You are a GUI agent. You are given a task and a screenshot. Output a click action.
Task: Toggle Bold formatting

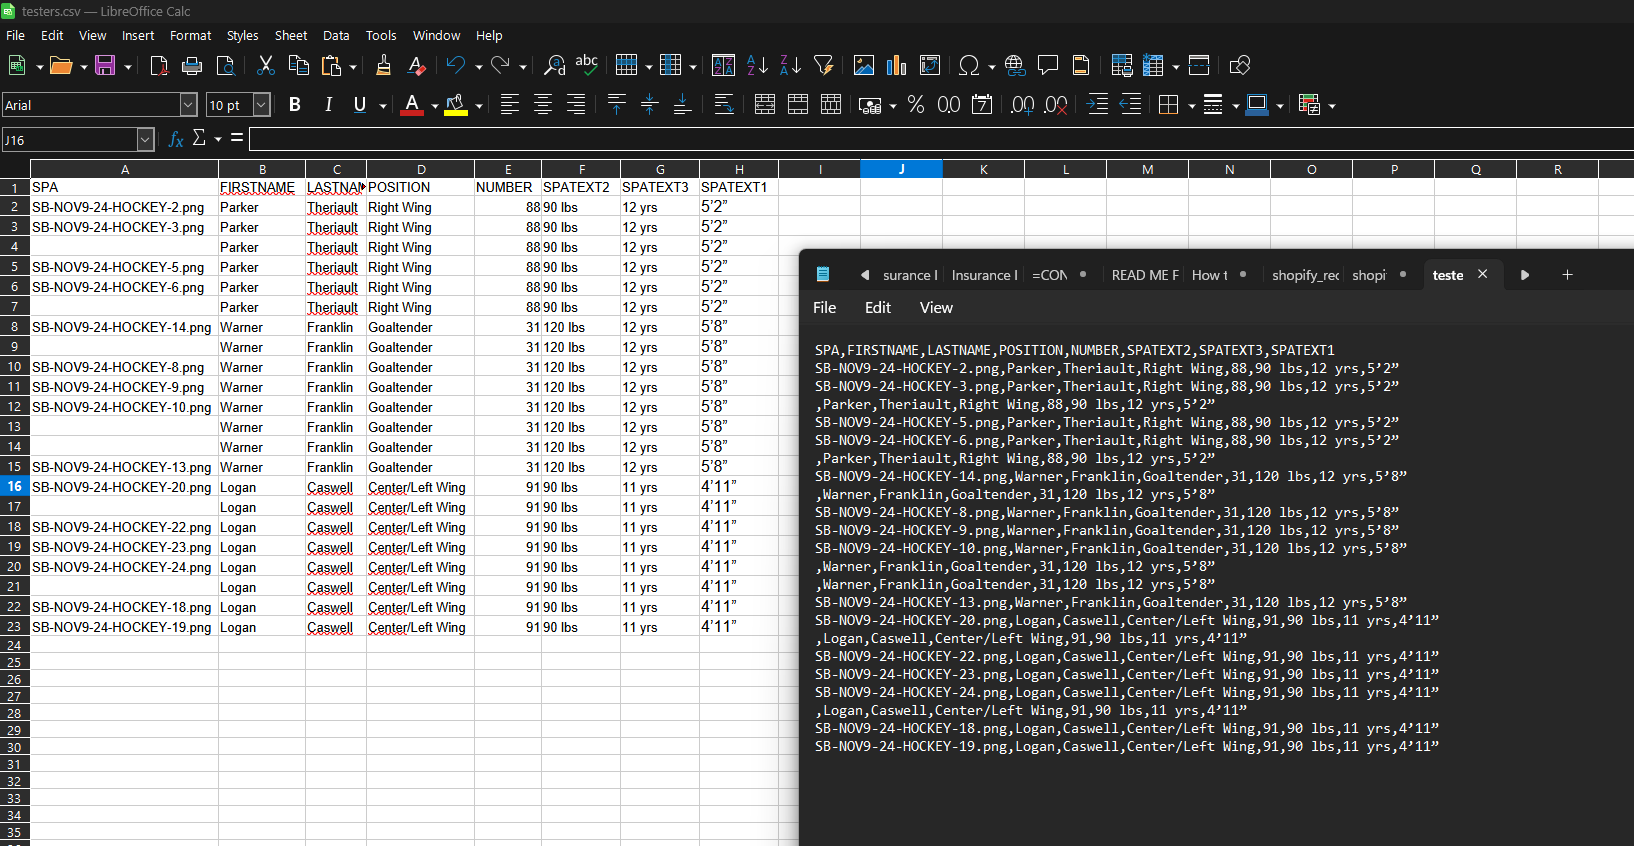[295, 105]
